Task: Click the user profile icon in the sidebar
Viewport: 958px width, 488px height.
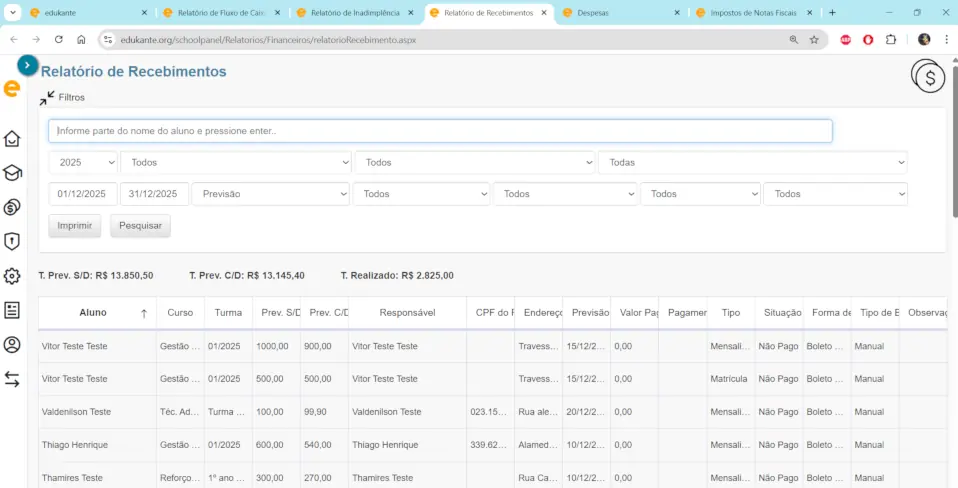Action: [x=12, y=344]
